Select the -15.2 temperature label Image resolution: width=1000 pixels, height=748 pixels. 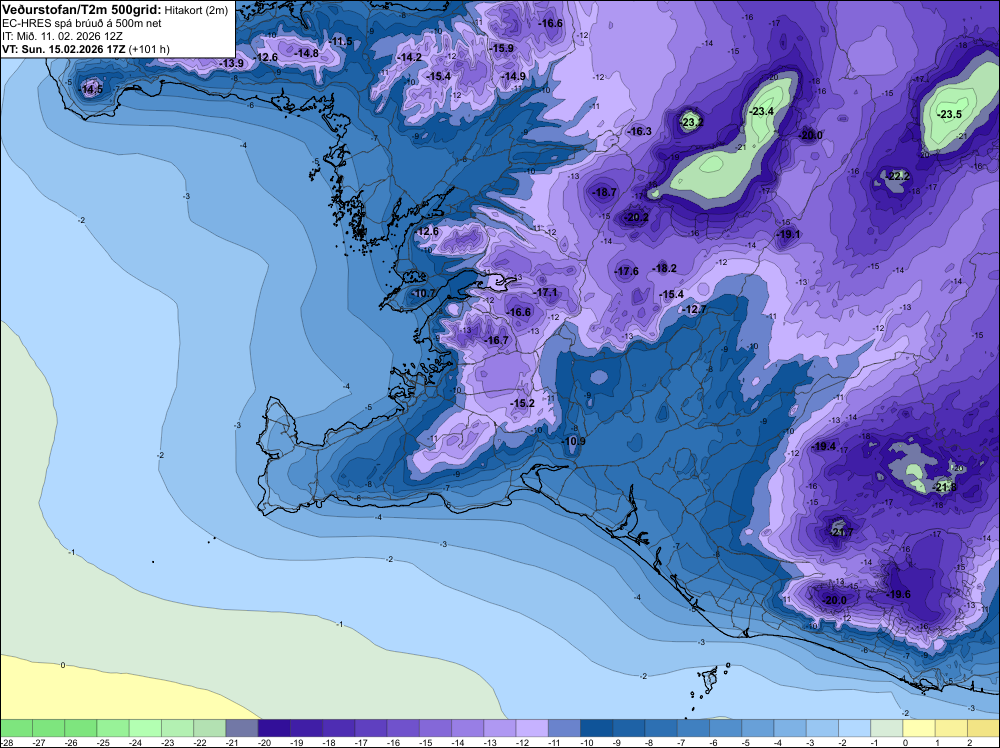522,403
